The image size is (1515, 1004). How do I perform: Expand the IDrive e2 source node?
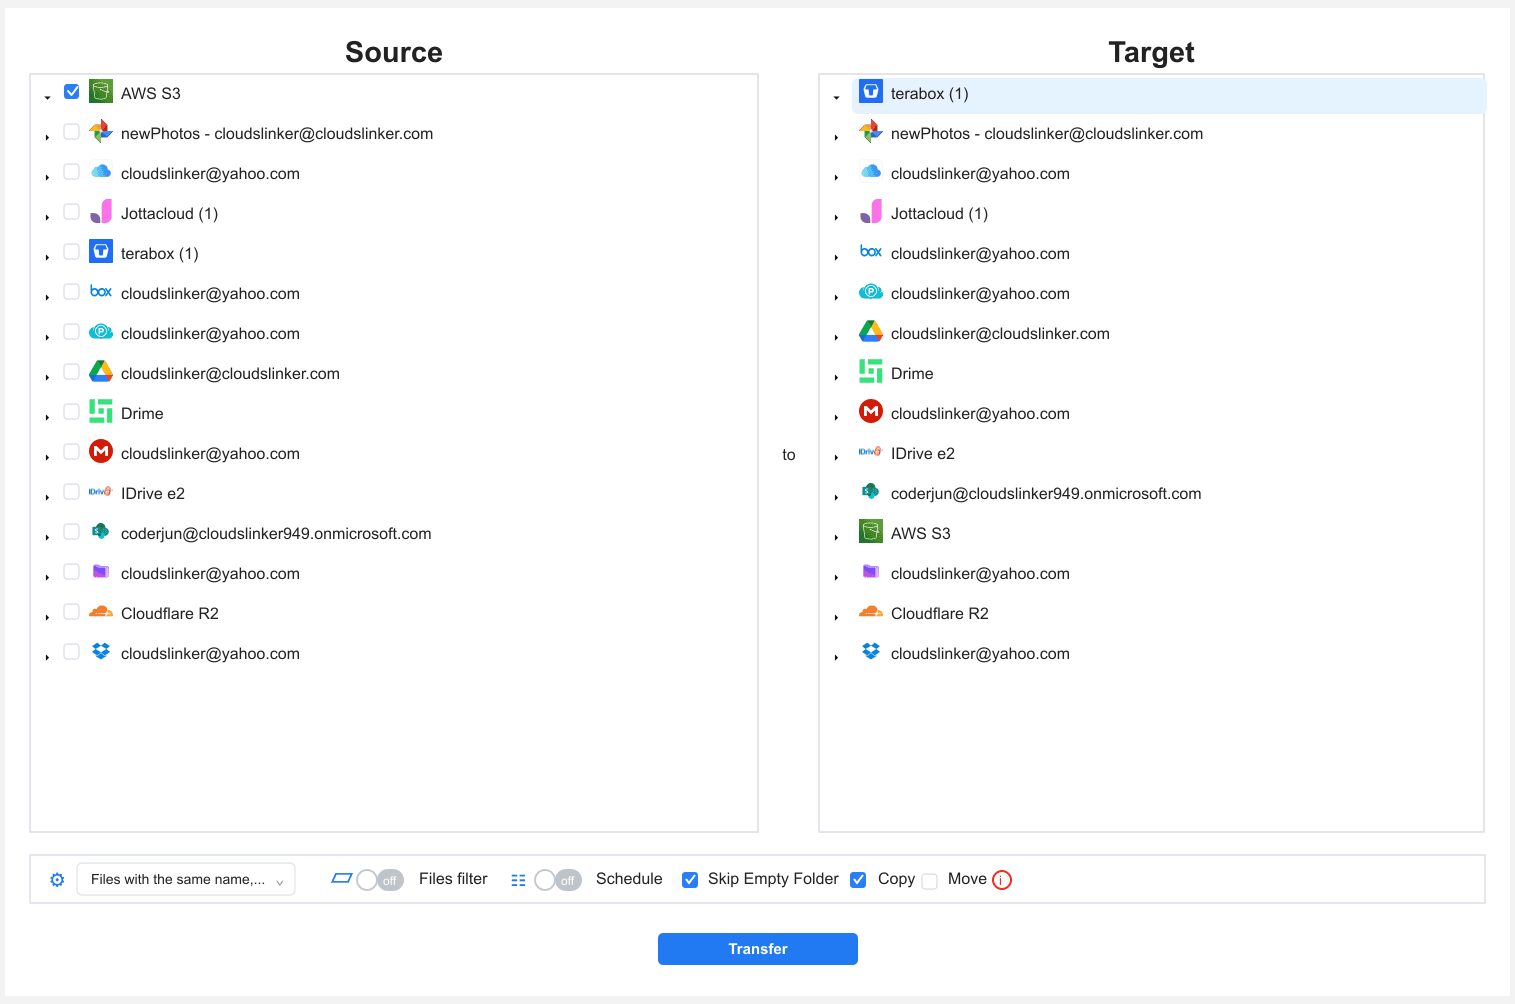click(x=47, y=497)
